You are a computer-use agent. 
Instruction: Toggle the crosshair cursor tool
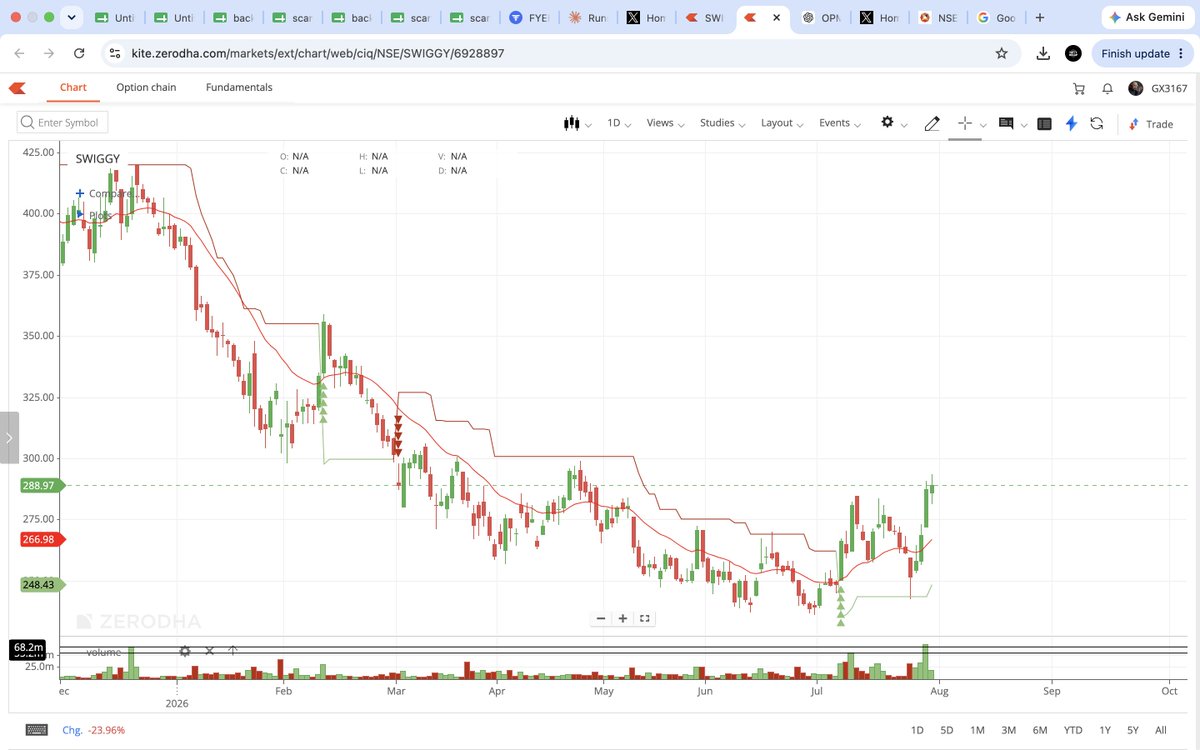point(965,123)
